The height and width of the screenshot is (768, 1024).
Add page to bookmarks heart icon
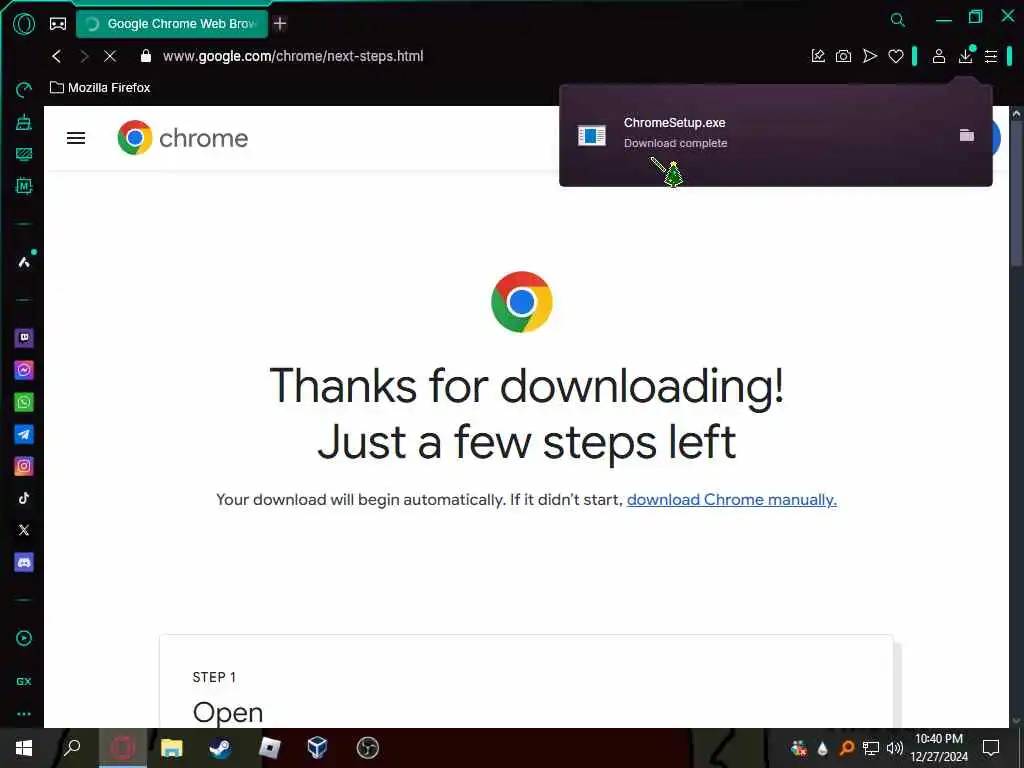(x=896, y=57)
